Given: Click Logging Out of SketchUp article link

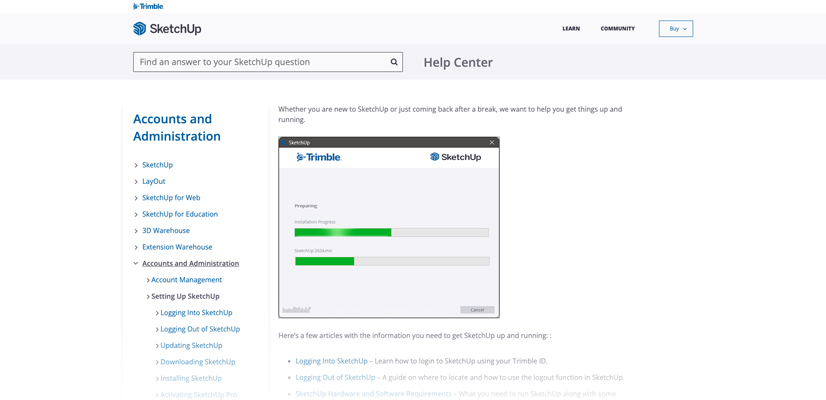Looking at the screenshot, I should point(336,377).
